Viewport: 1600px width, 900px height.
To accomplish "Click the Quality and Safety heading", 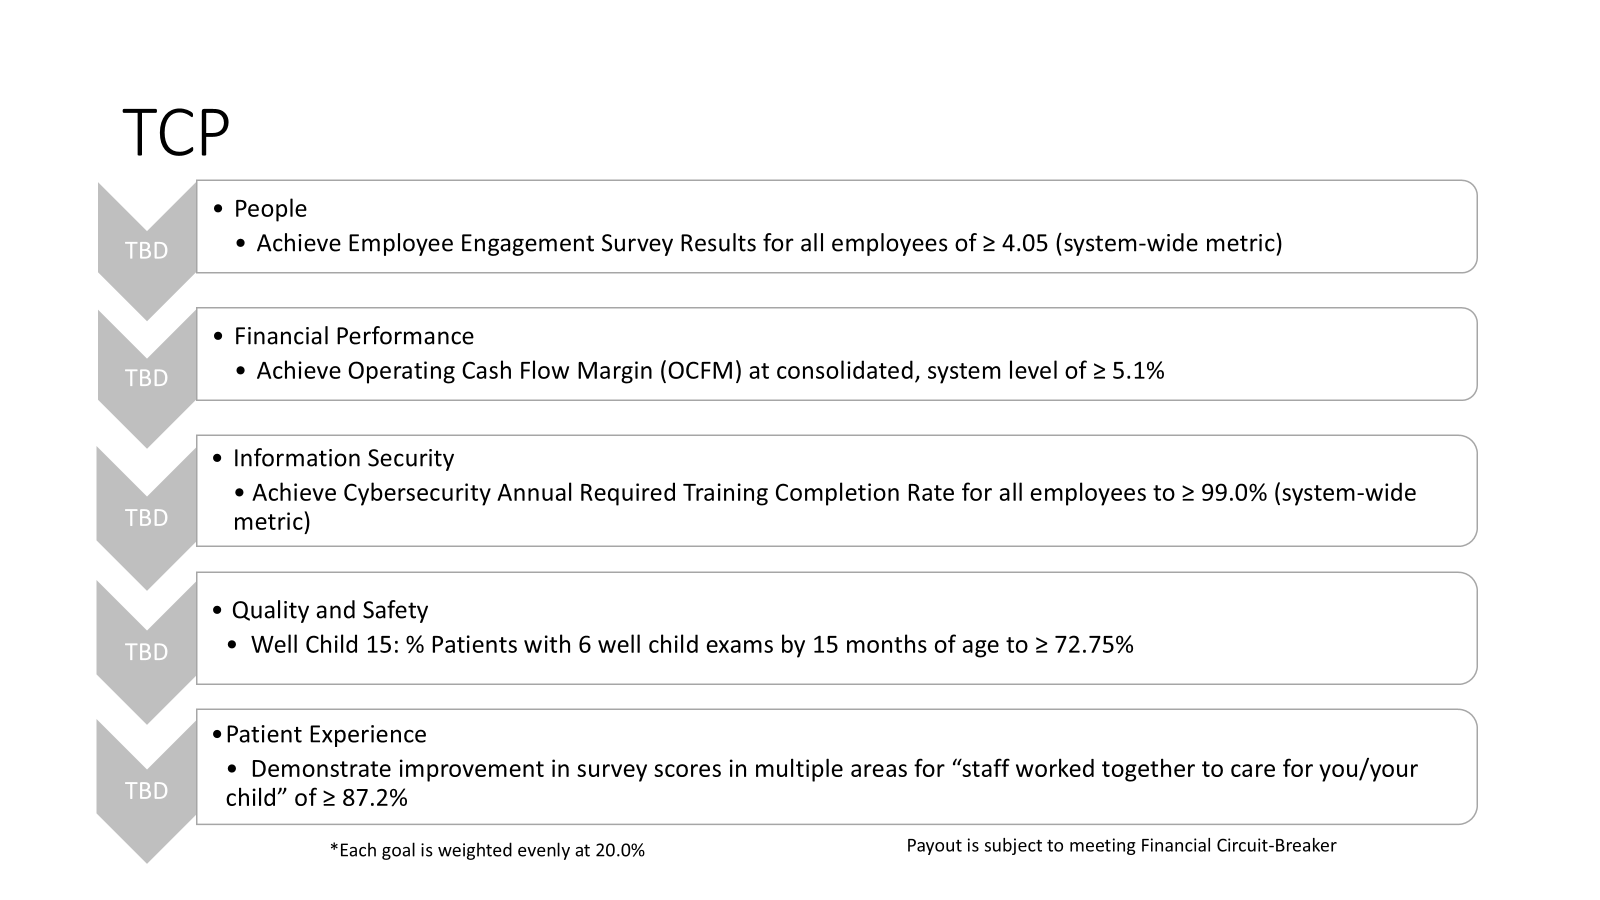I will (329, 610).
